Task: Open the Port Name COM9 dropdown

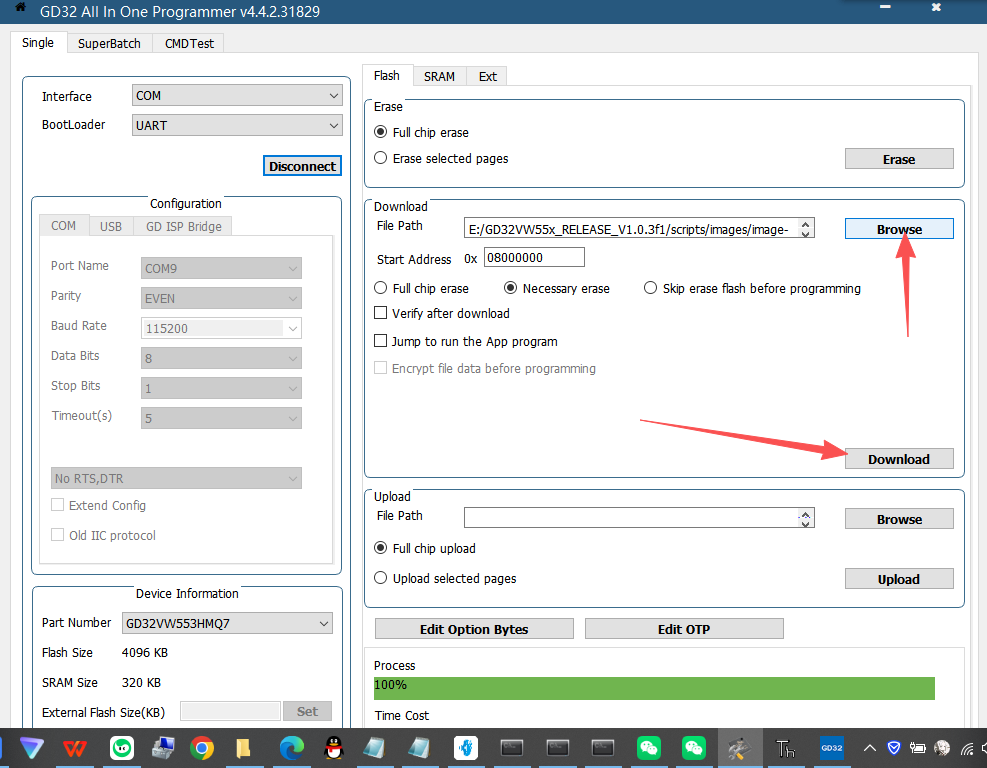Action: coord(221,268)
